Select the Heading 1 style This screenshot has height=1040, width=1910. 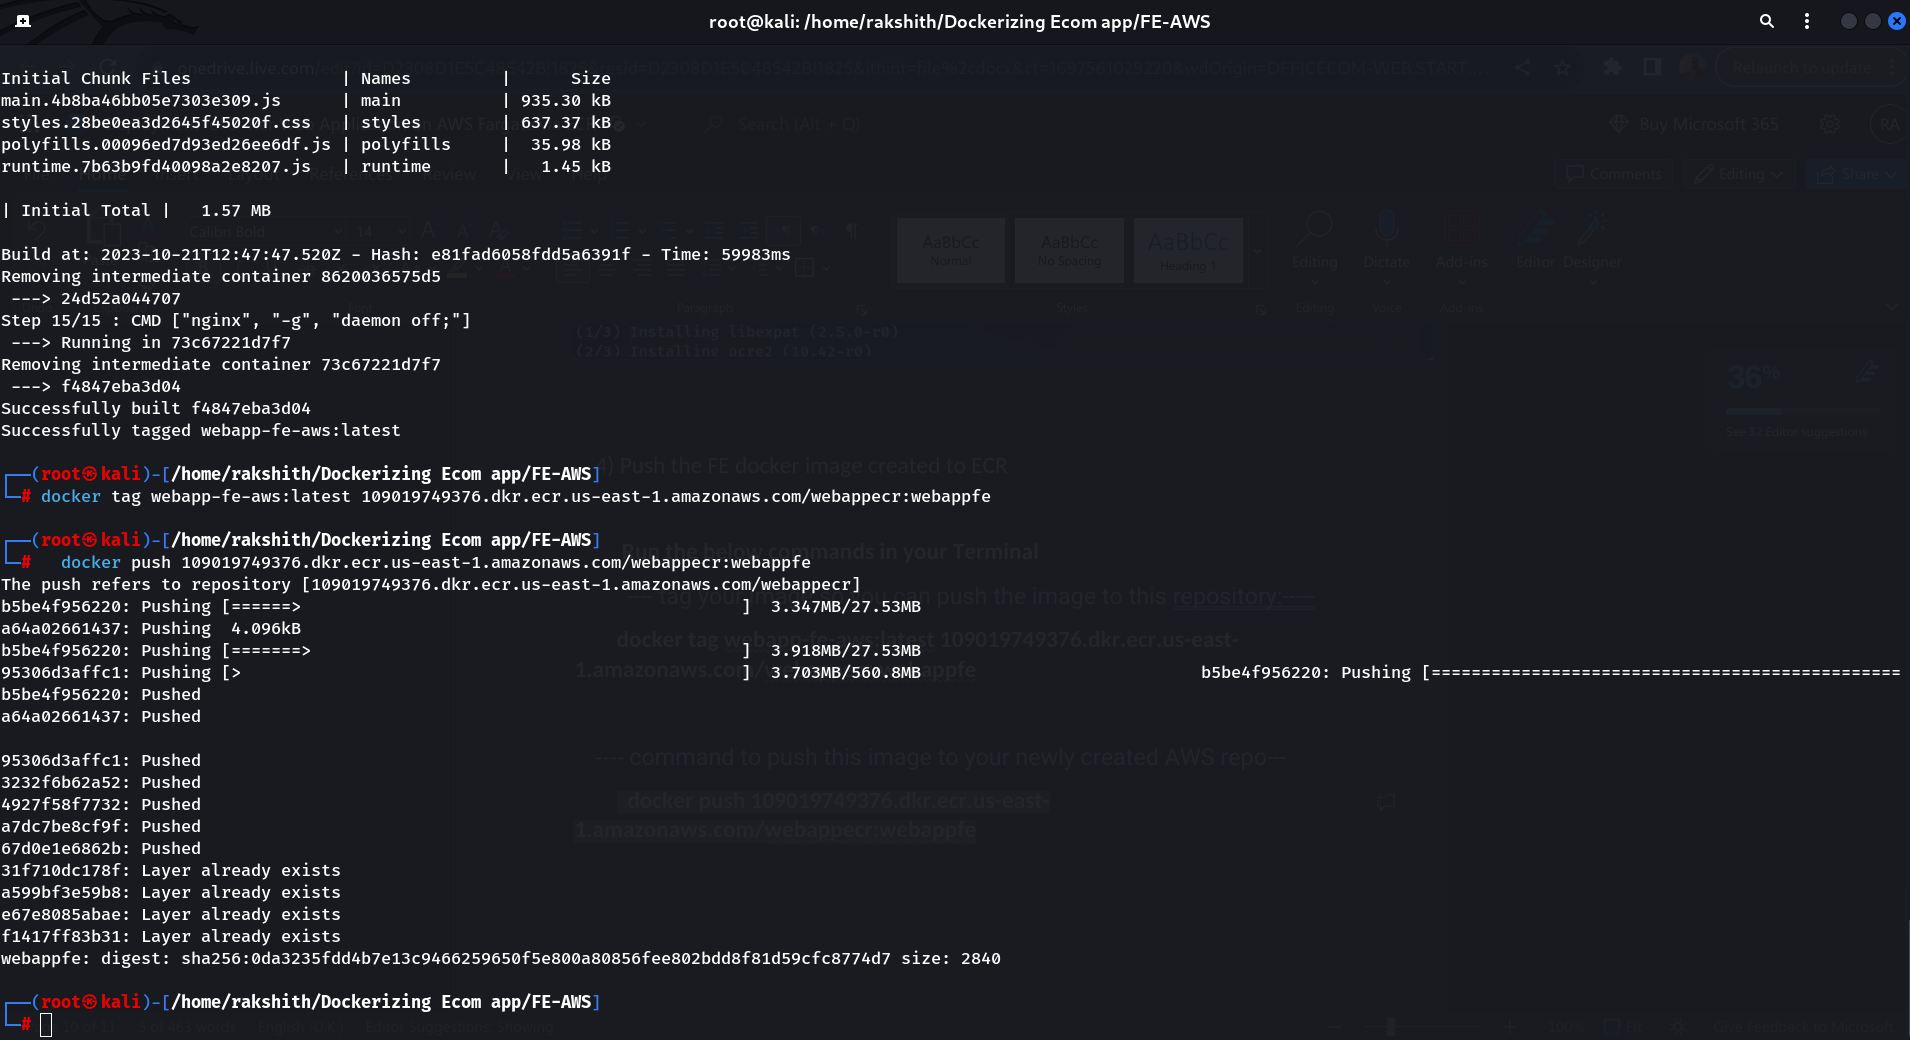pyautogui.click(x=1188, y=250)
